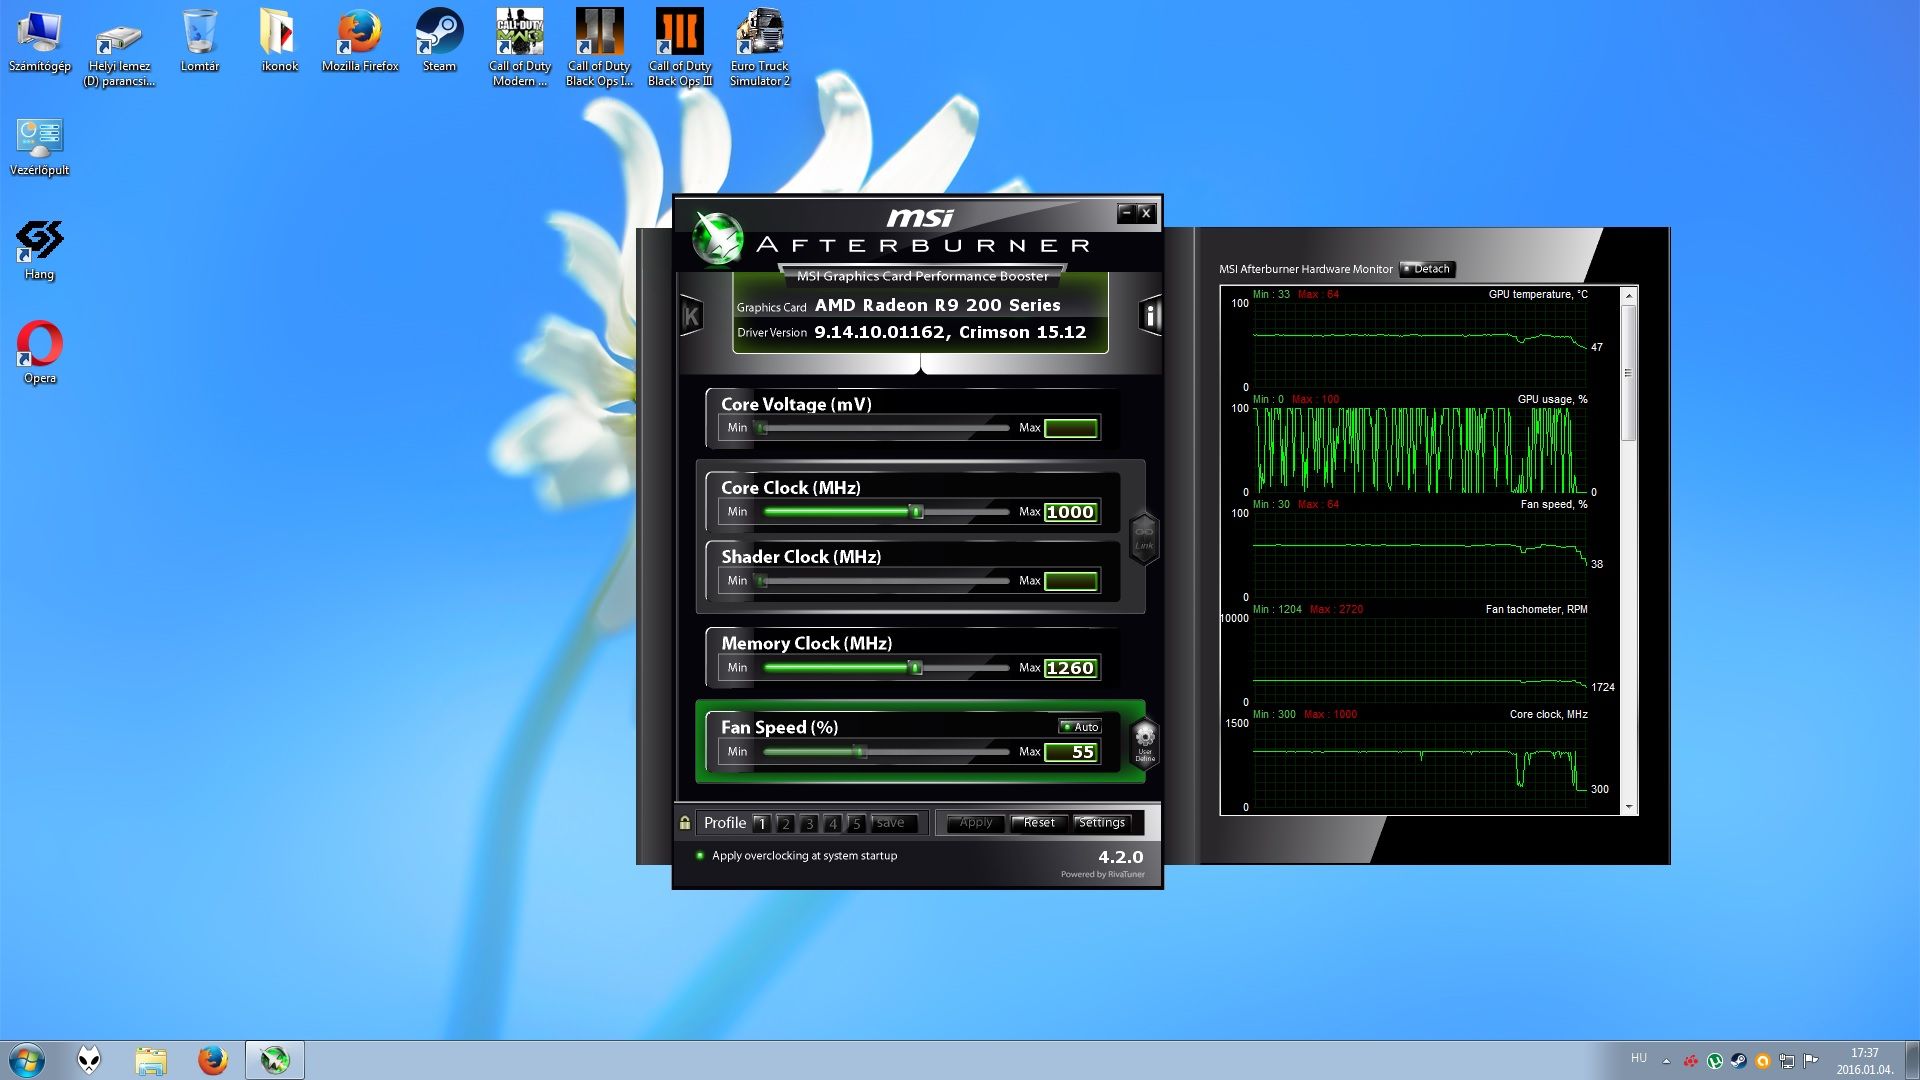The width and height of the screenshot is (1920, 1080).
Task: Detach the hardware monitor panel
Action: coord(1427,269)
